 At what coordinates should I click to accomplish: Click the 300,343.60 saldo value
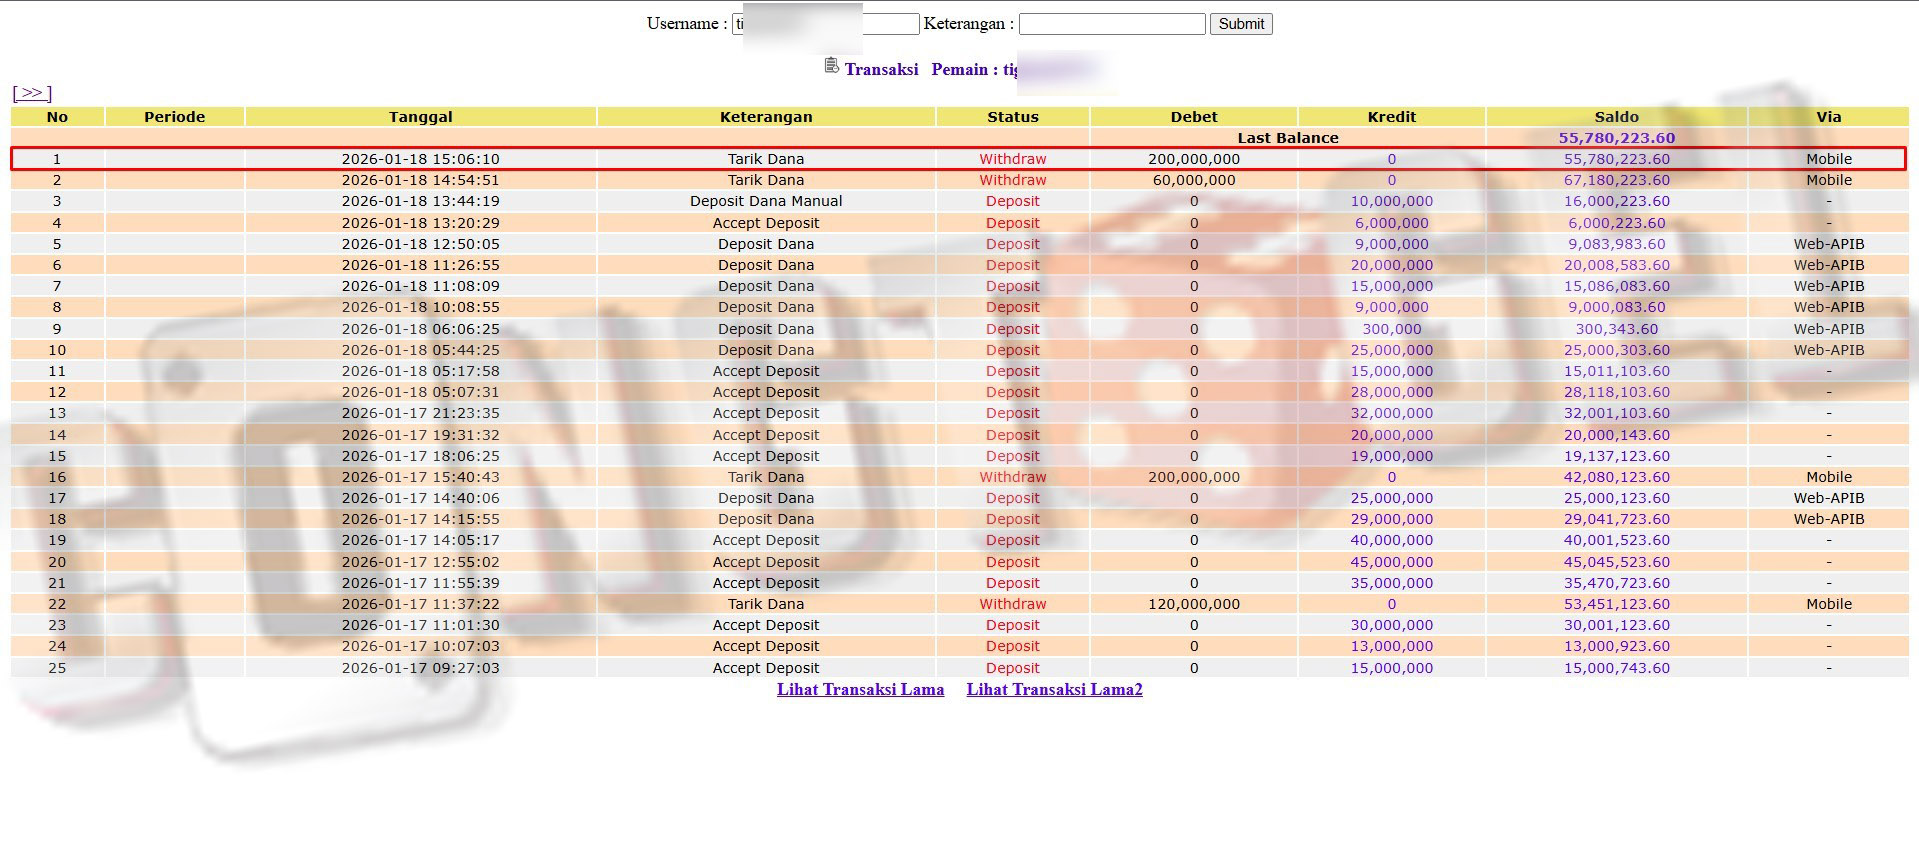pos(1617,329)
